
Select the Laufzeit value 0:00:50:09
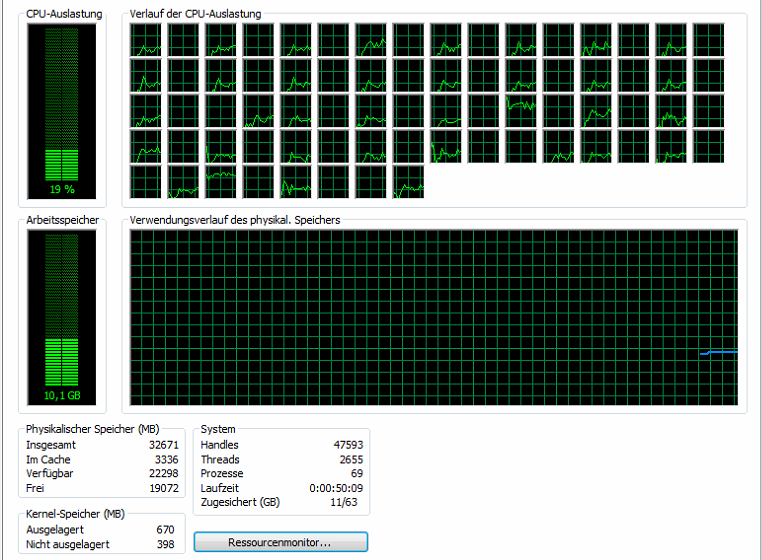tap(336, 488)
